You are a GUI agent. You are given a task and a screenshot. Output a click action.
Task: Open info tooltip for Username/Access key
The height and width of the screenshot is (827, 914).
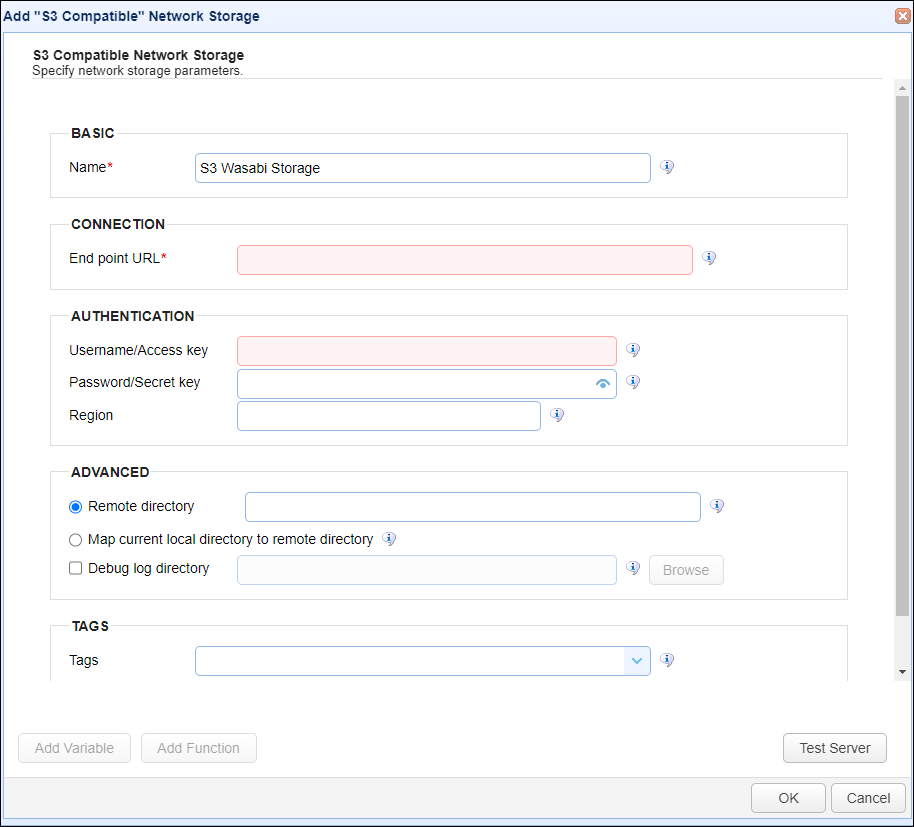click(x=633, y=350)
